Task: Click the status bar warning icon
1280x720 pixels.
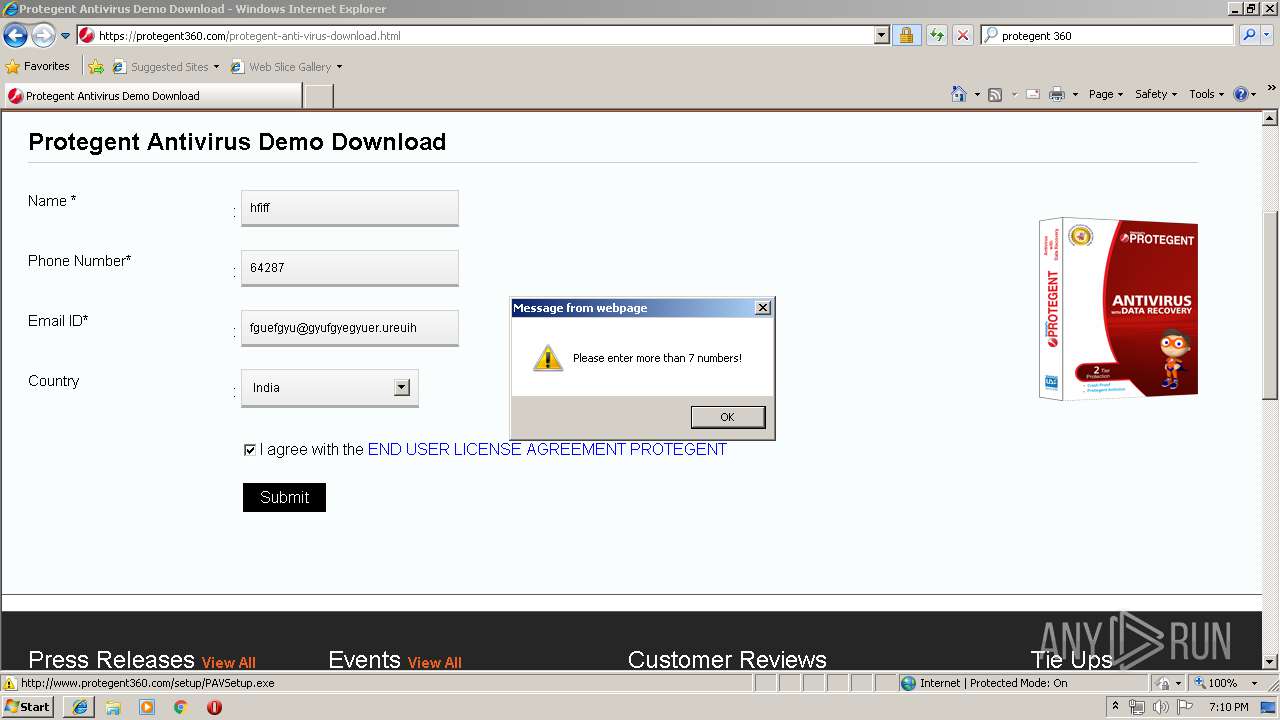Action: pyautogui.click(x=10, y=683)
